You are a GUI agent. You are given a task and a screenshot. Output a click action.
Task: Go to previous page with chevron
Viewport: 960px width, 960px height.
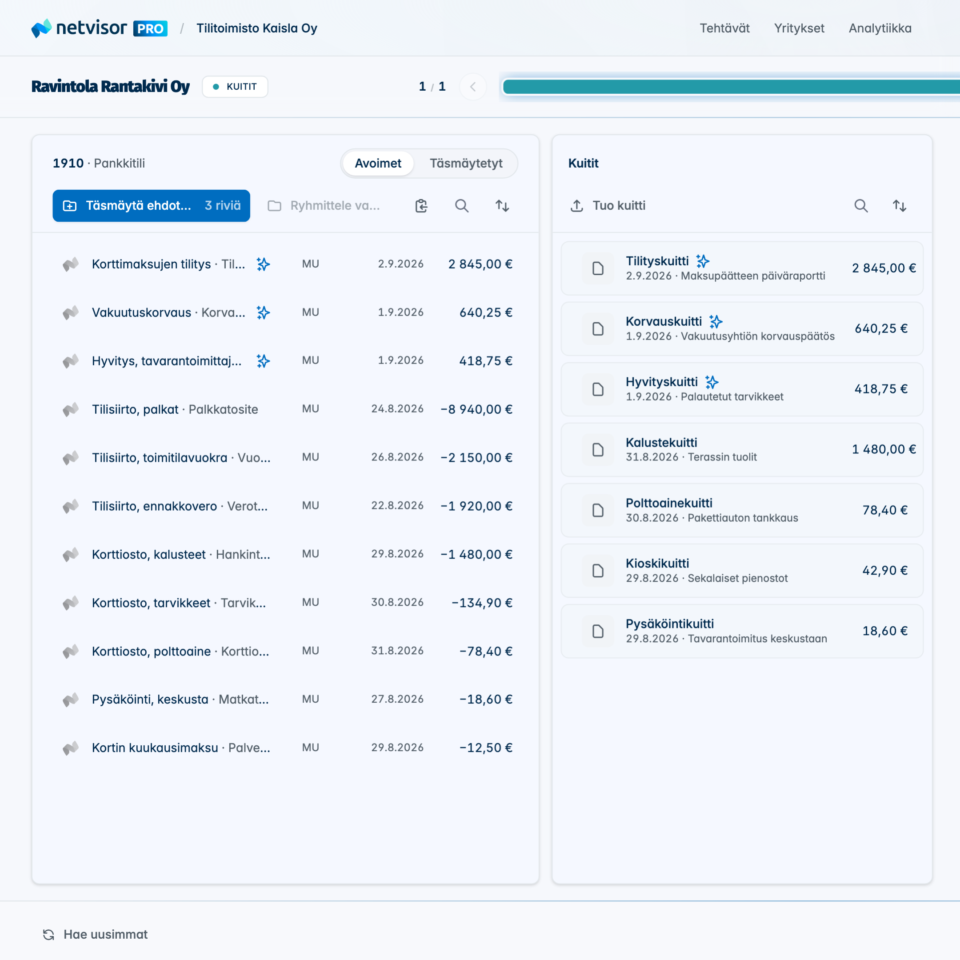[473, 86]
